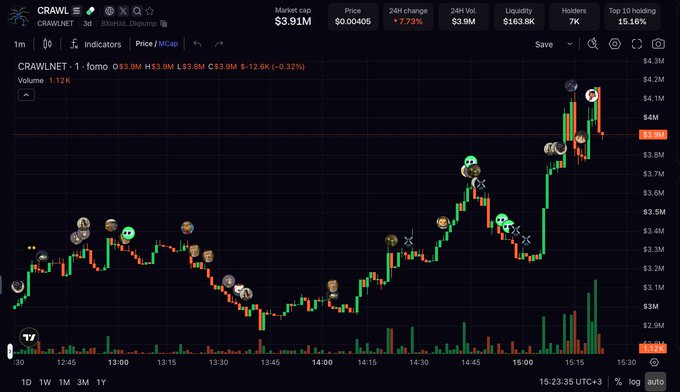Save the chart layout
This screenshot has width=680, height=392.
[x=544, y=44]
